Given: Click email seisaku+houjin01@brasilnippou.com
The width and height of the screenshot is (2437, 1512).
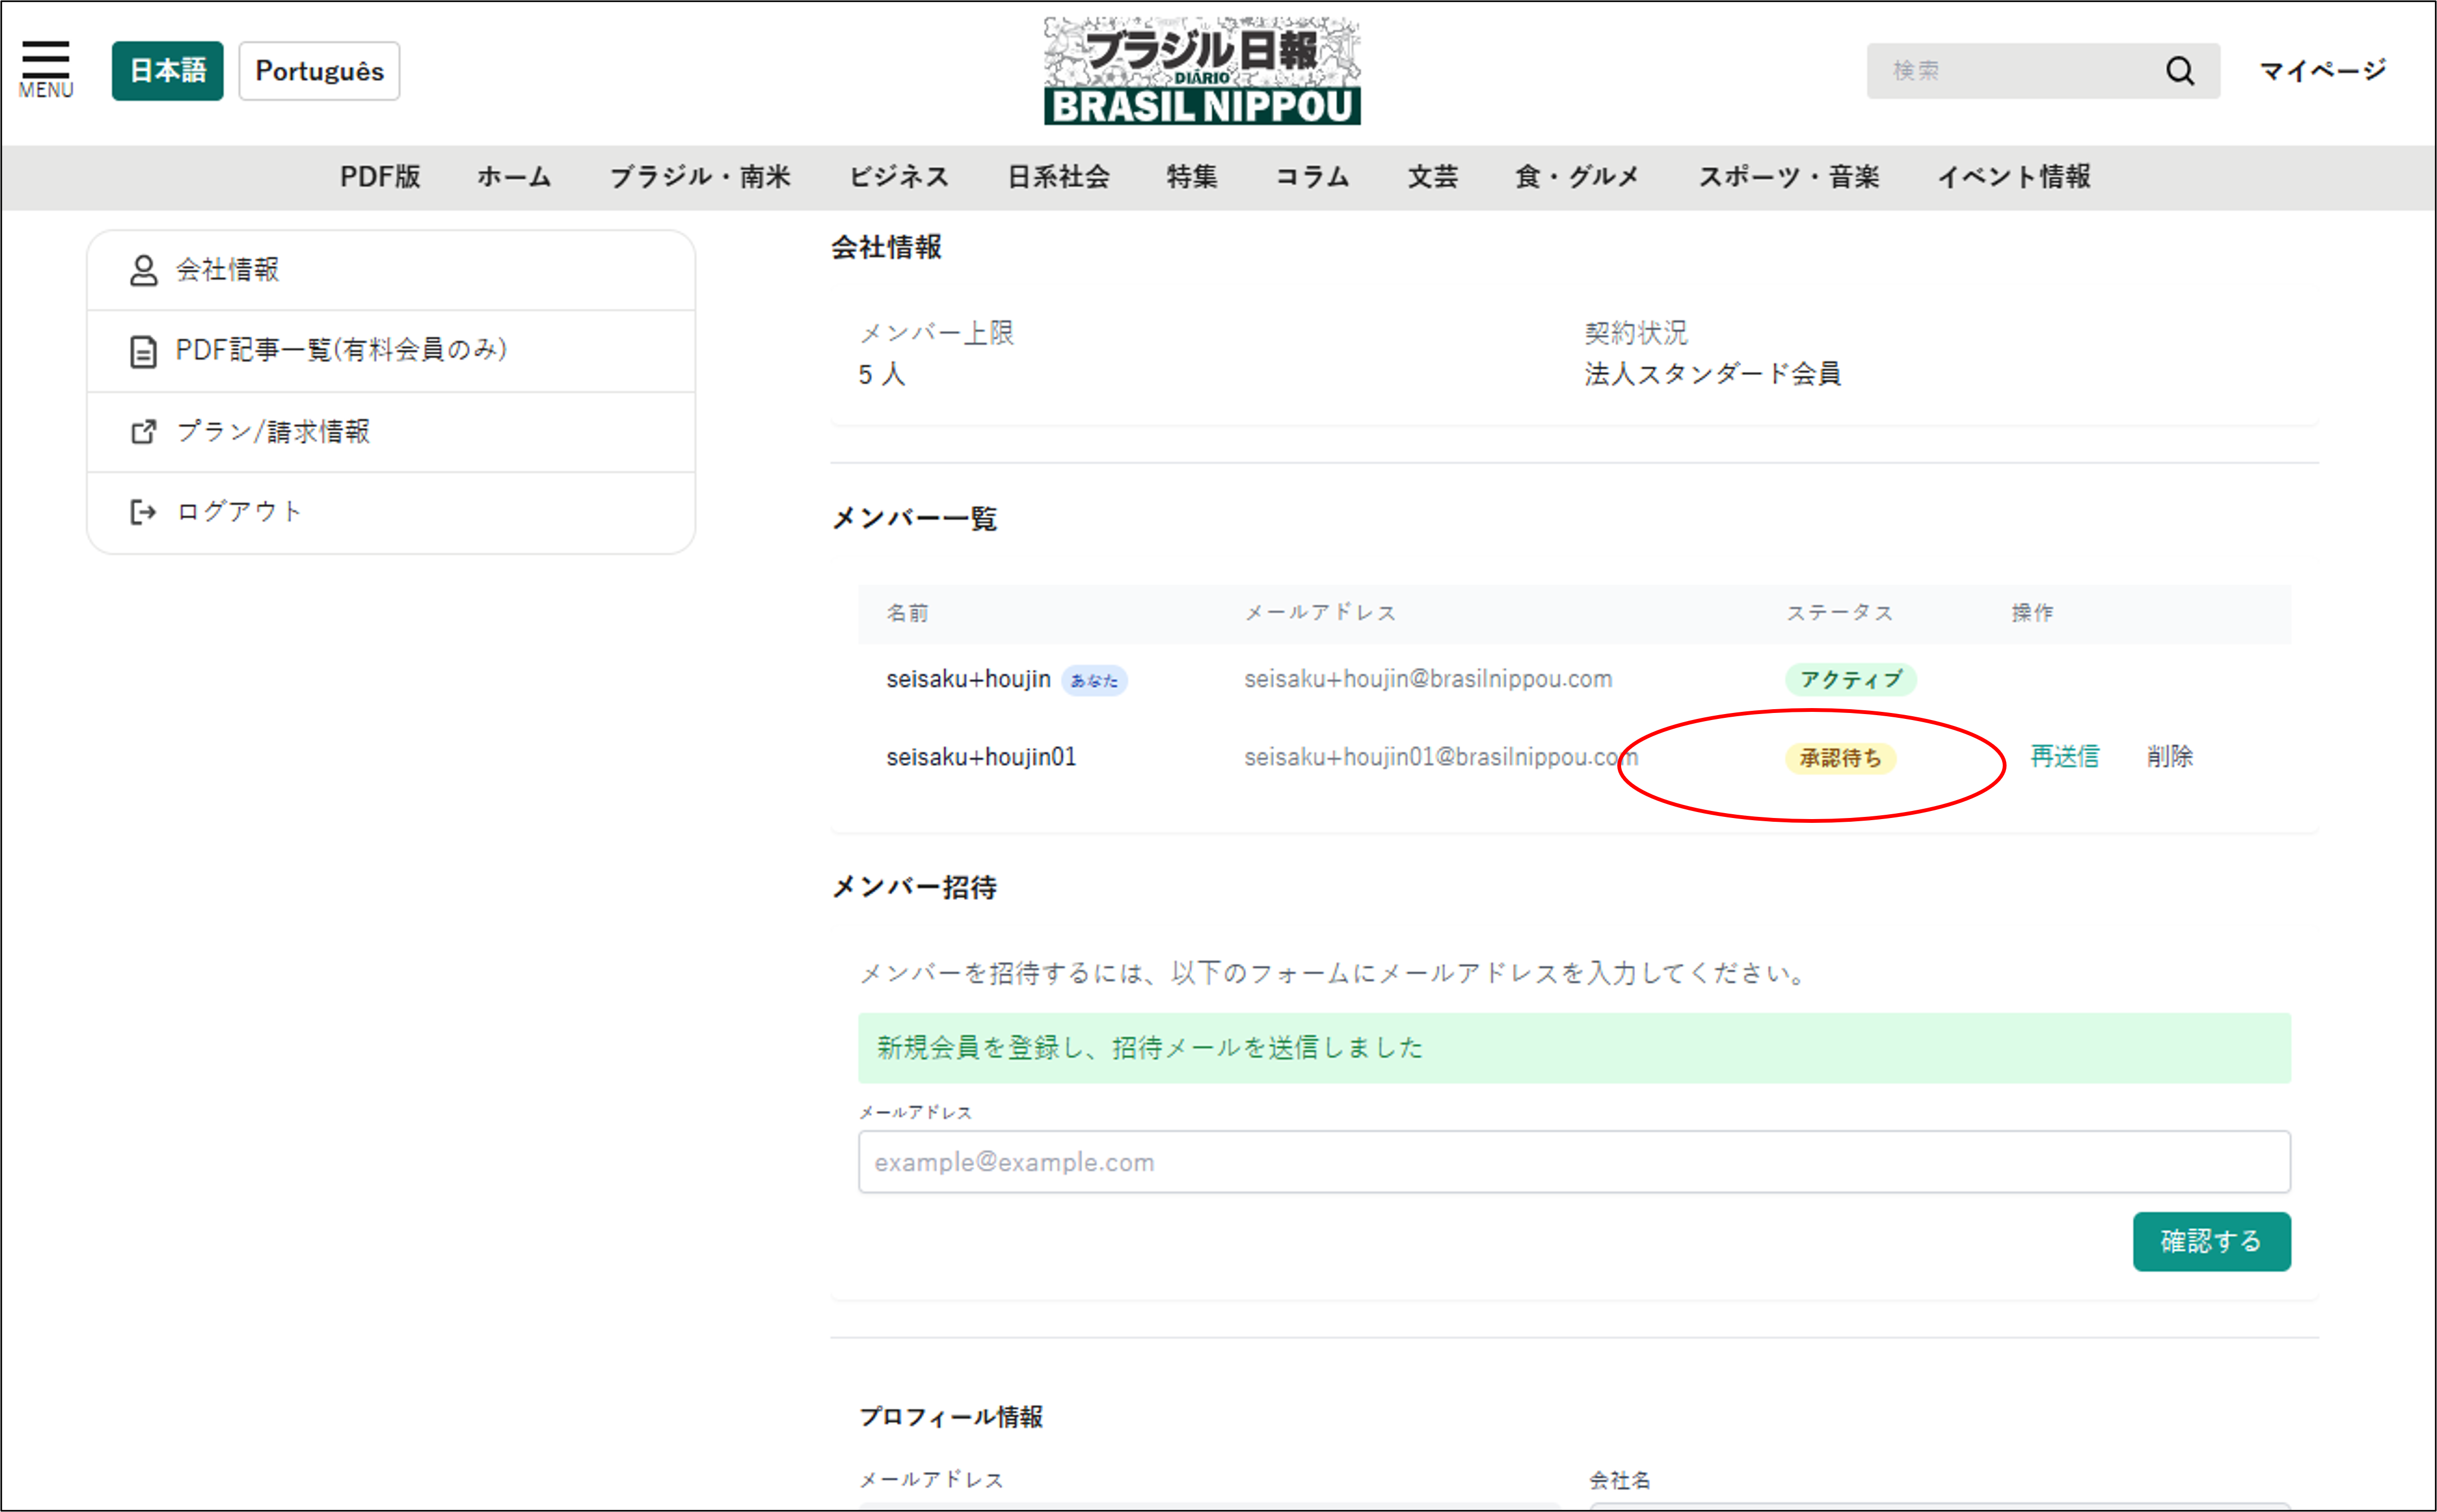Looking at the screenshot, I should 1441,758.
